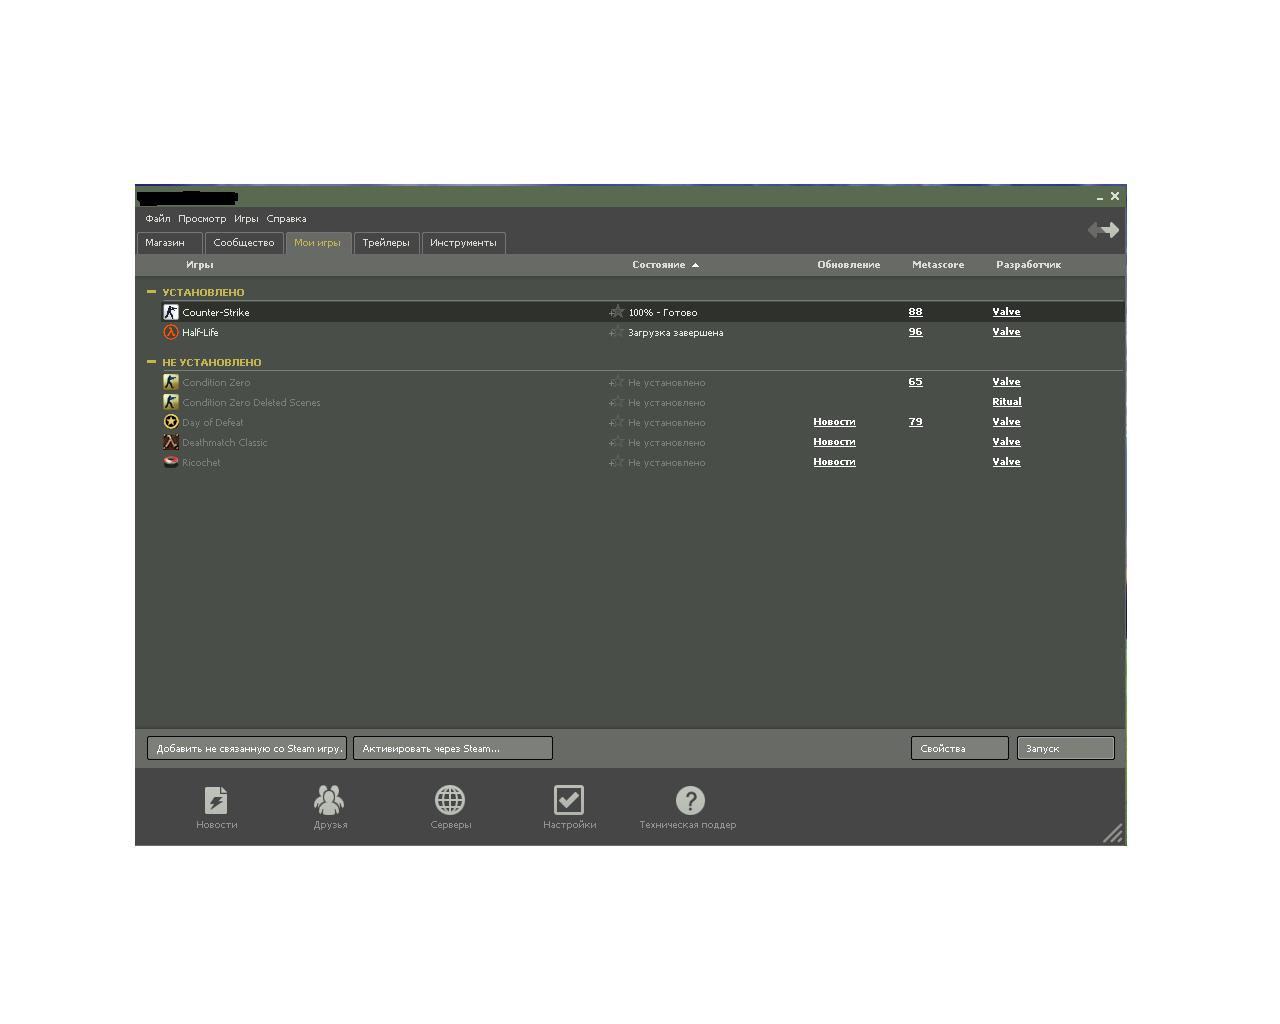The image size is (1280, 1024).
Task: Select the Day of Defeat game name
Action: point(212,422)
